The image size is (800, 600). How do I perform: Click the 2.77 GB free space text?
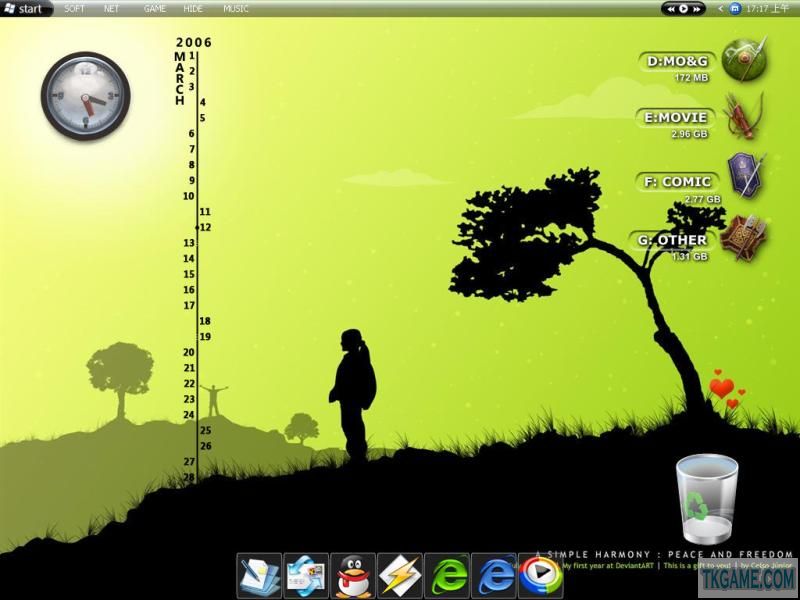pyautogui.click(x=702, y=199)
